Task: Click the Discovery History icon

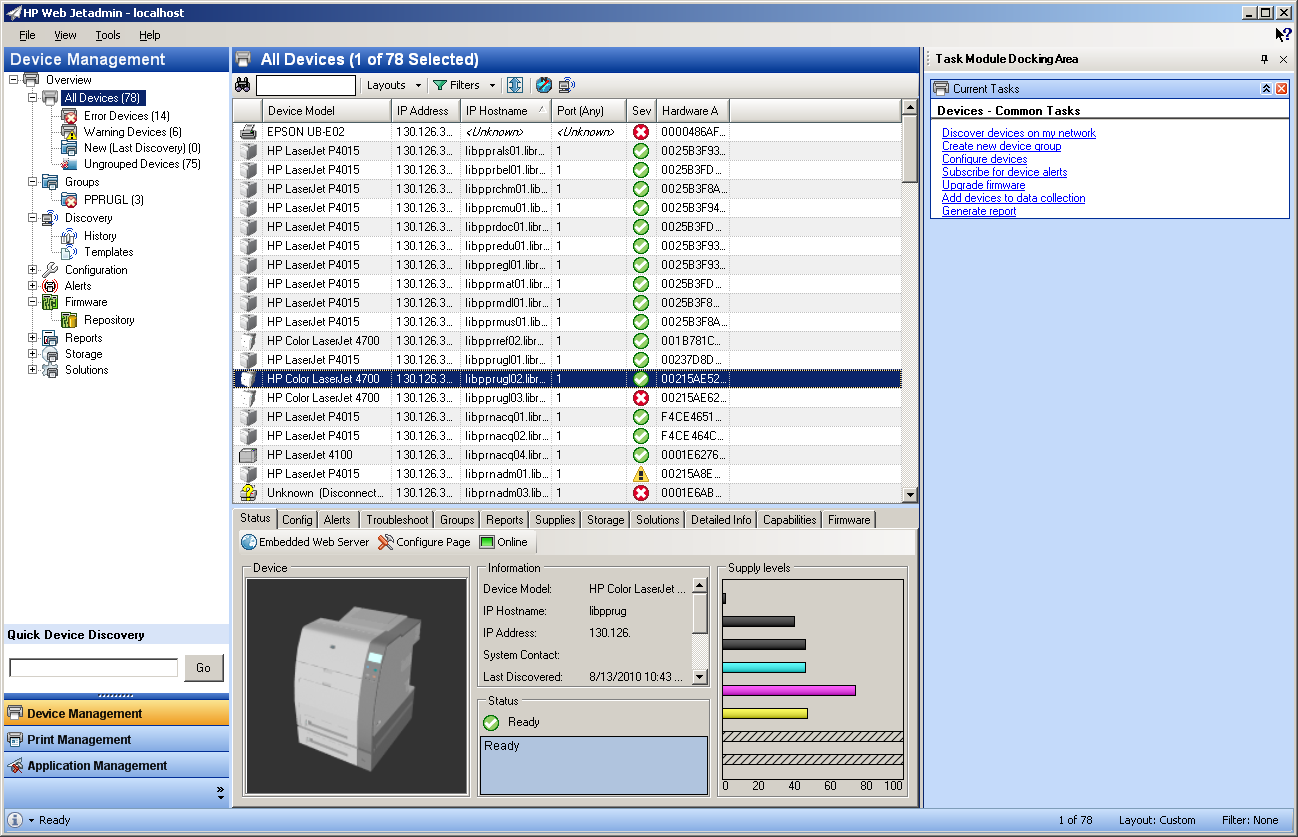Action: click(x=69, y=236)
